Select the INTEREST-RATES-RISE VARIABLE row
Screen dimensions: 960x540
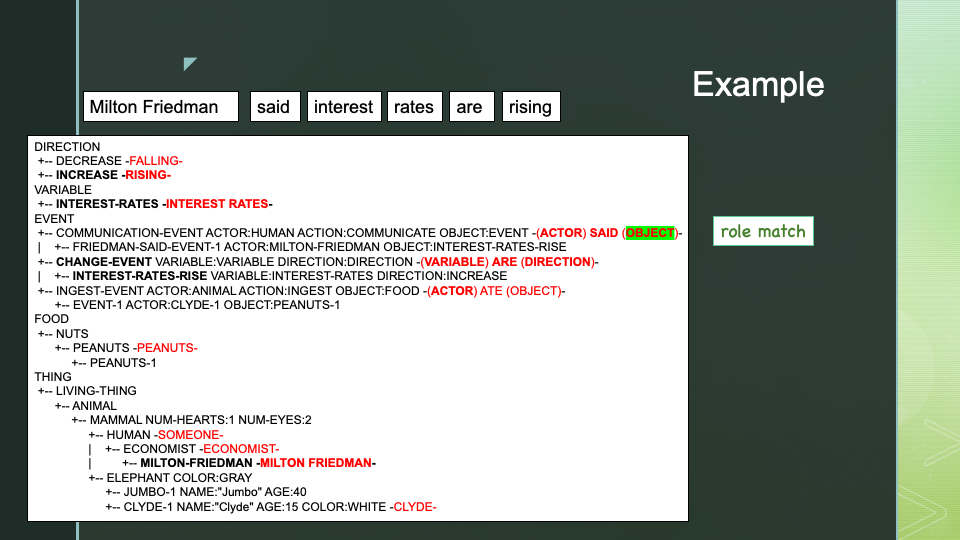coord(272,276)
